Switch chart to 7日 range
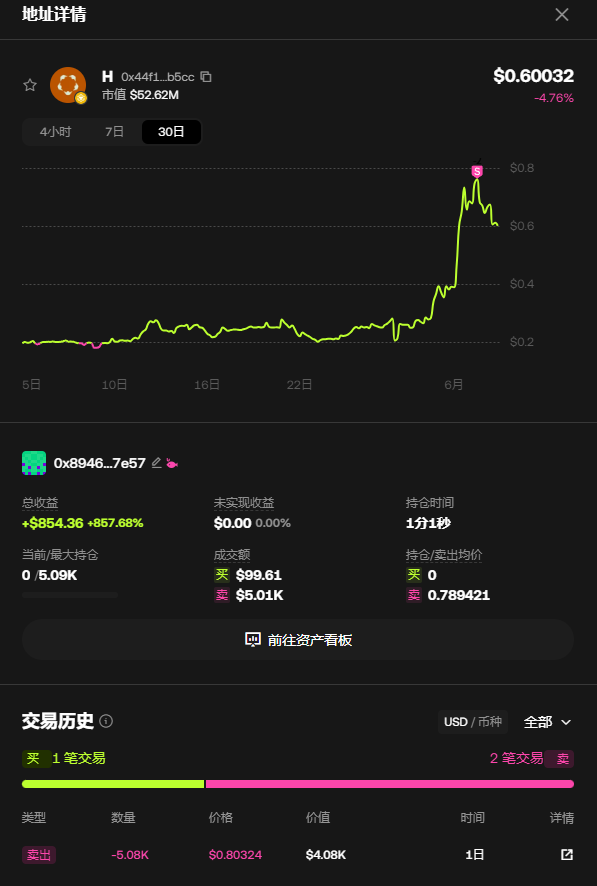Image resolution: width=597 pixels, height=886 pixels. [114, 132]
